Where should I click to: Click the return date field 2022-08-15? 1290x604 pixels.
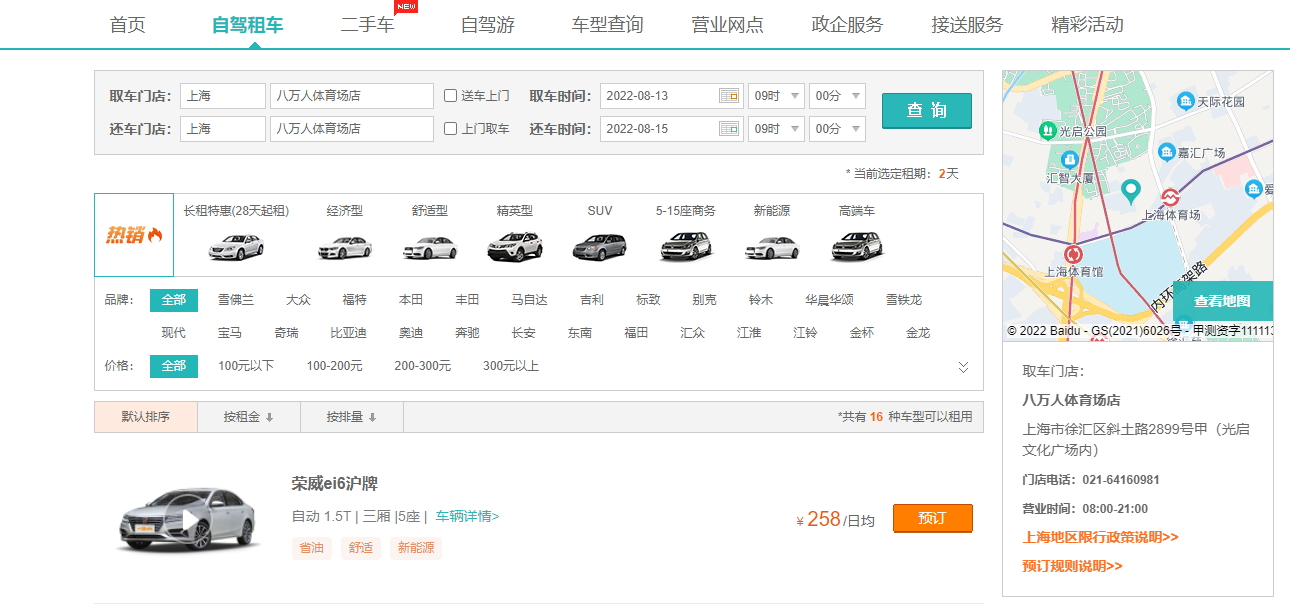tap(672, 129)
